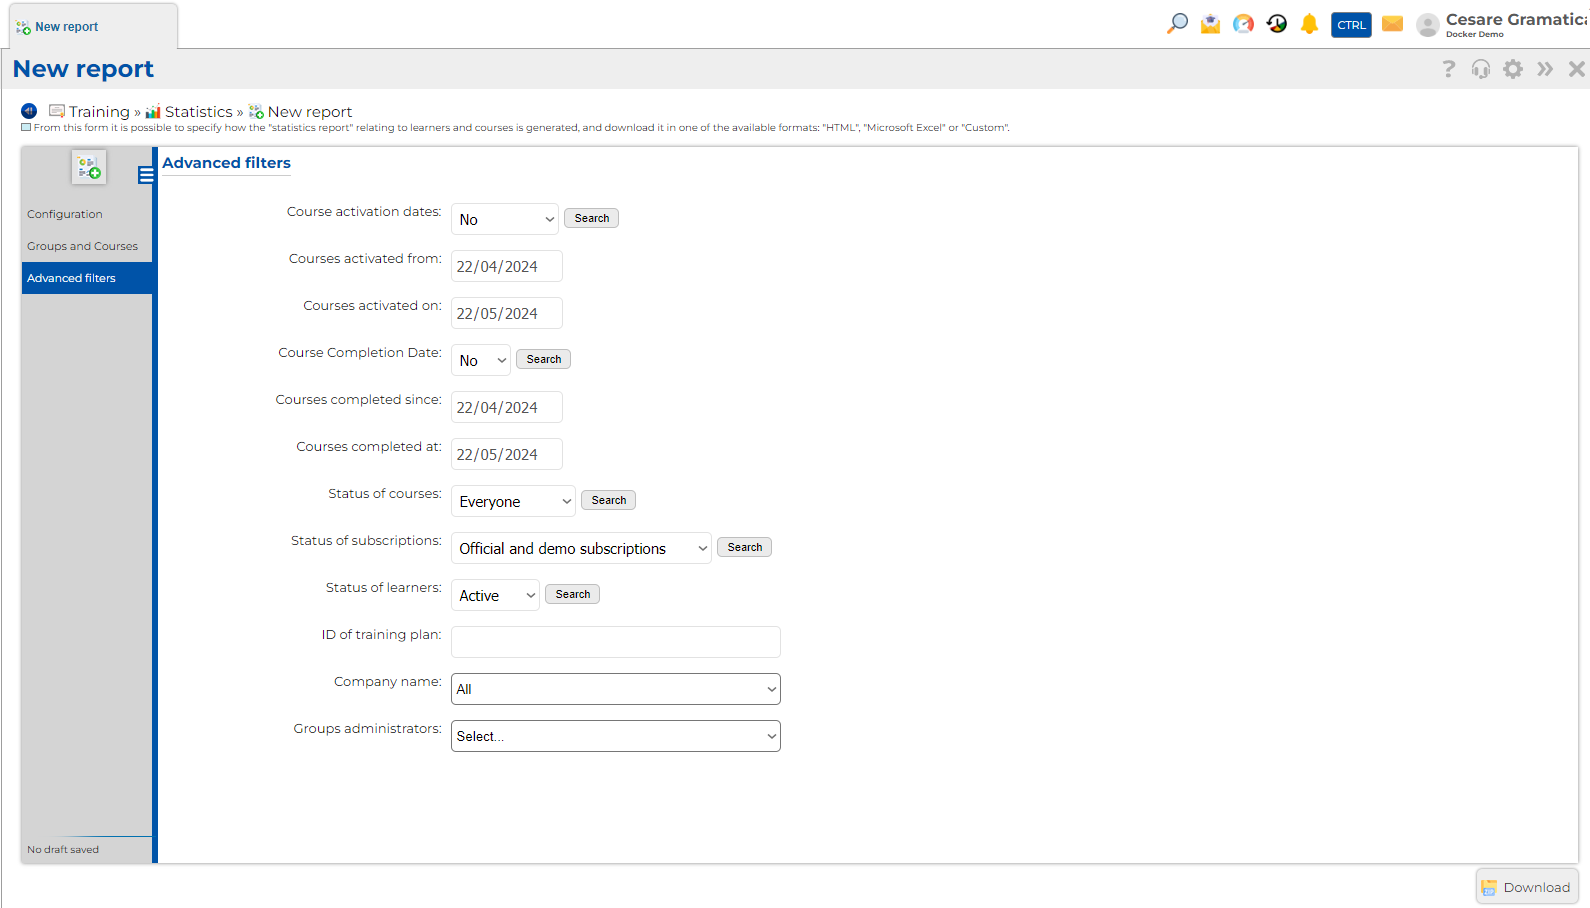Open the yellow envelope messages icon

tap(1392, 24)
